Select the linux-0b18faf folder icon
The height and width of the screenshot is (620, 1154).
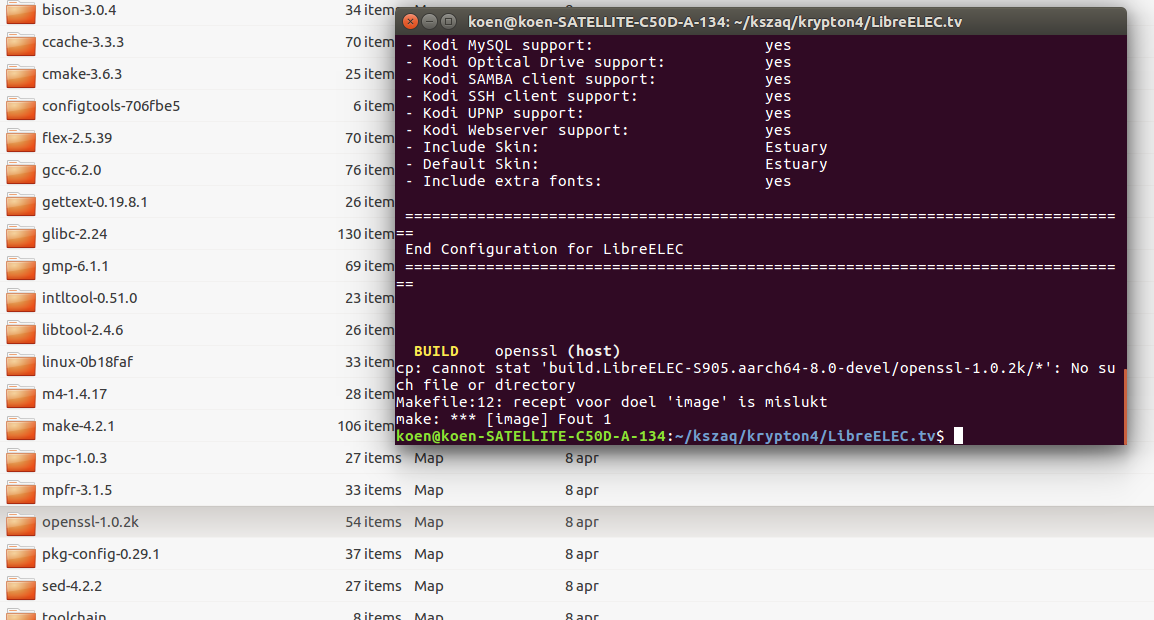[20, 363]
